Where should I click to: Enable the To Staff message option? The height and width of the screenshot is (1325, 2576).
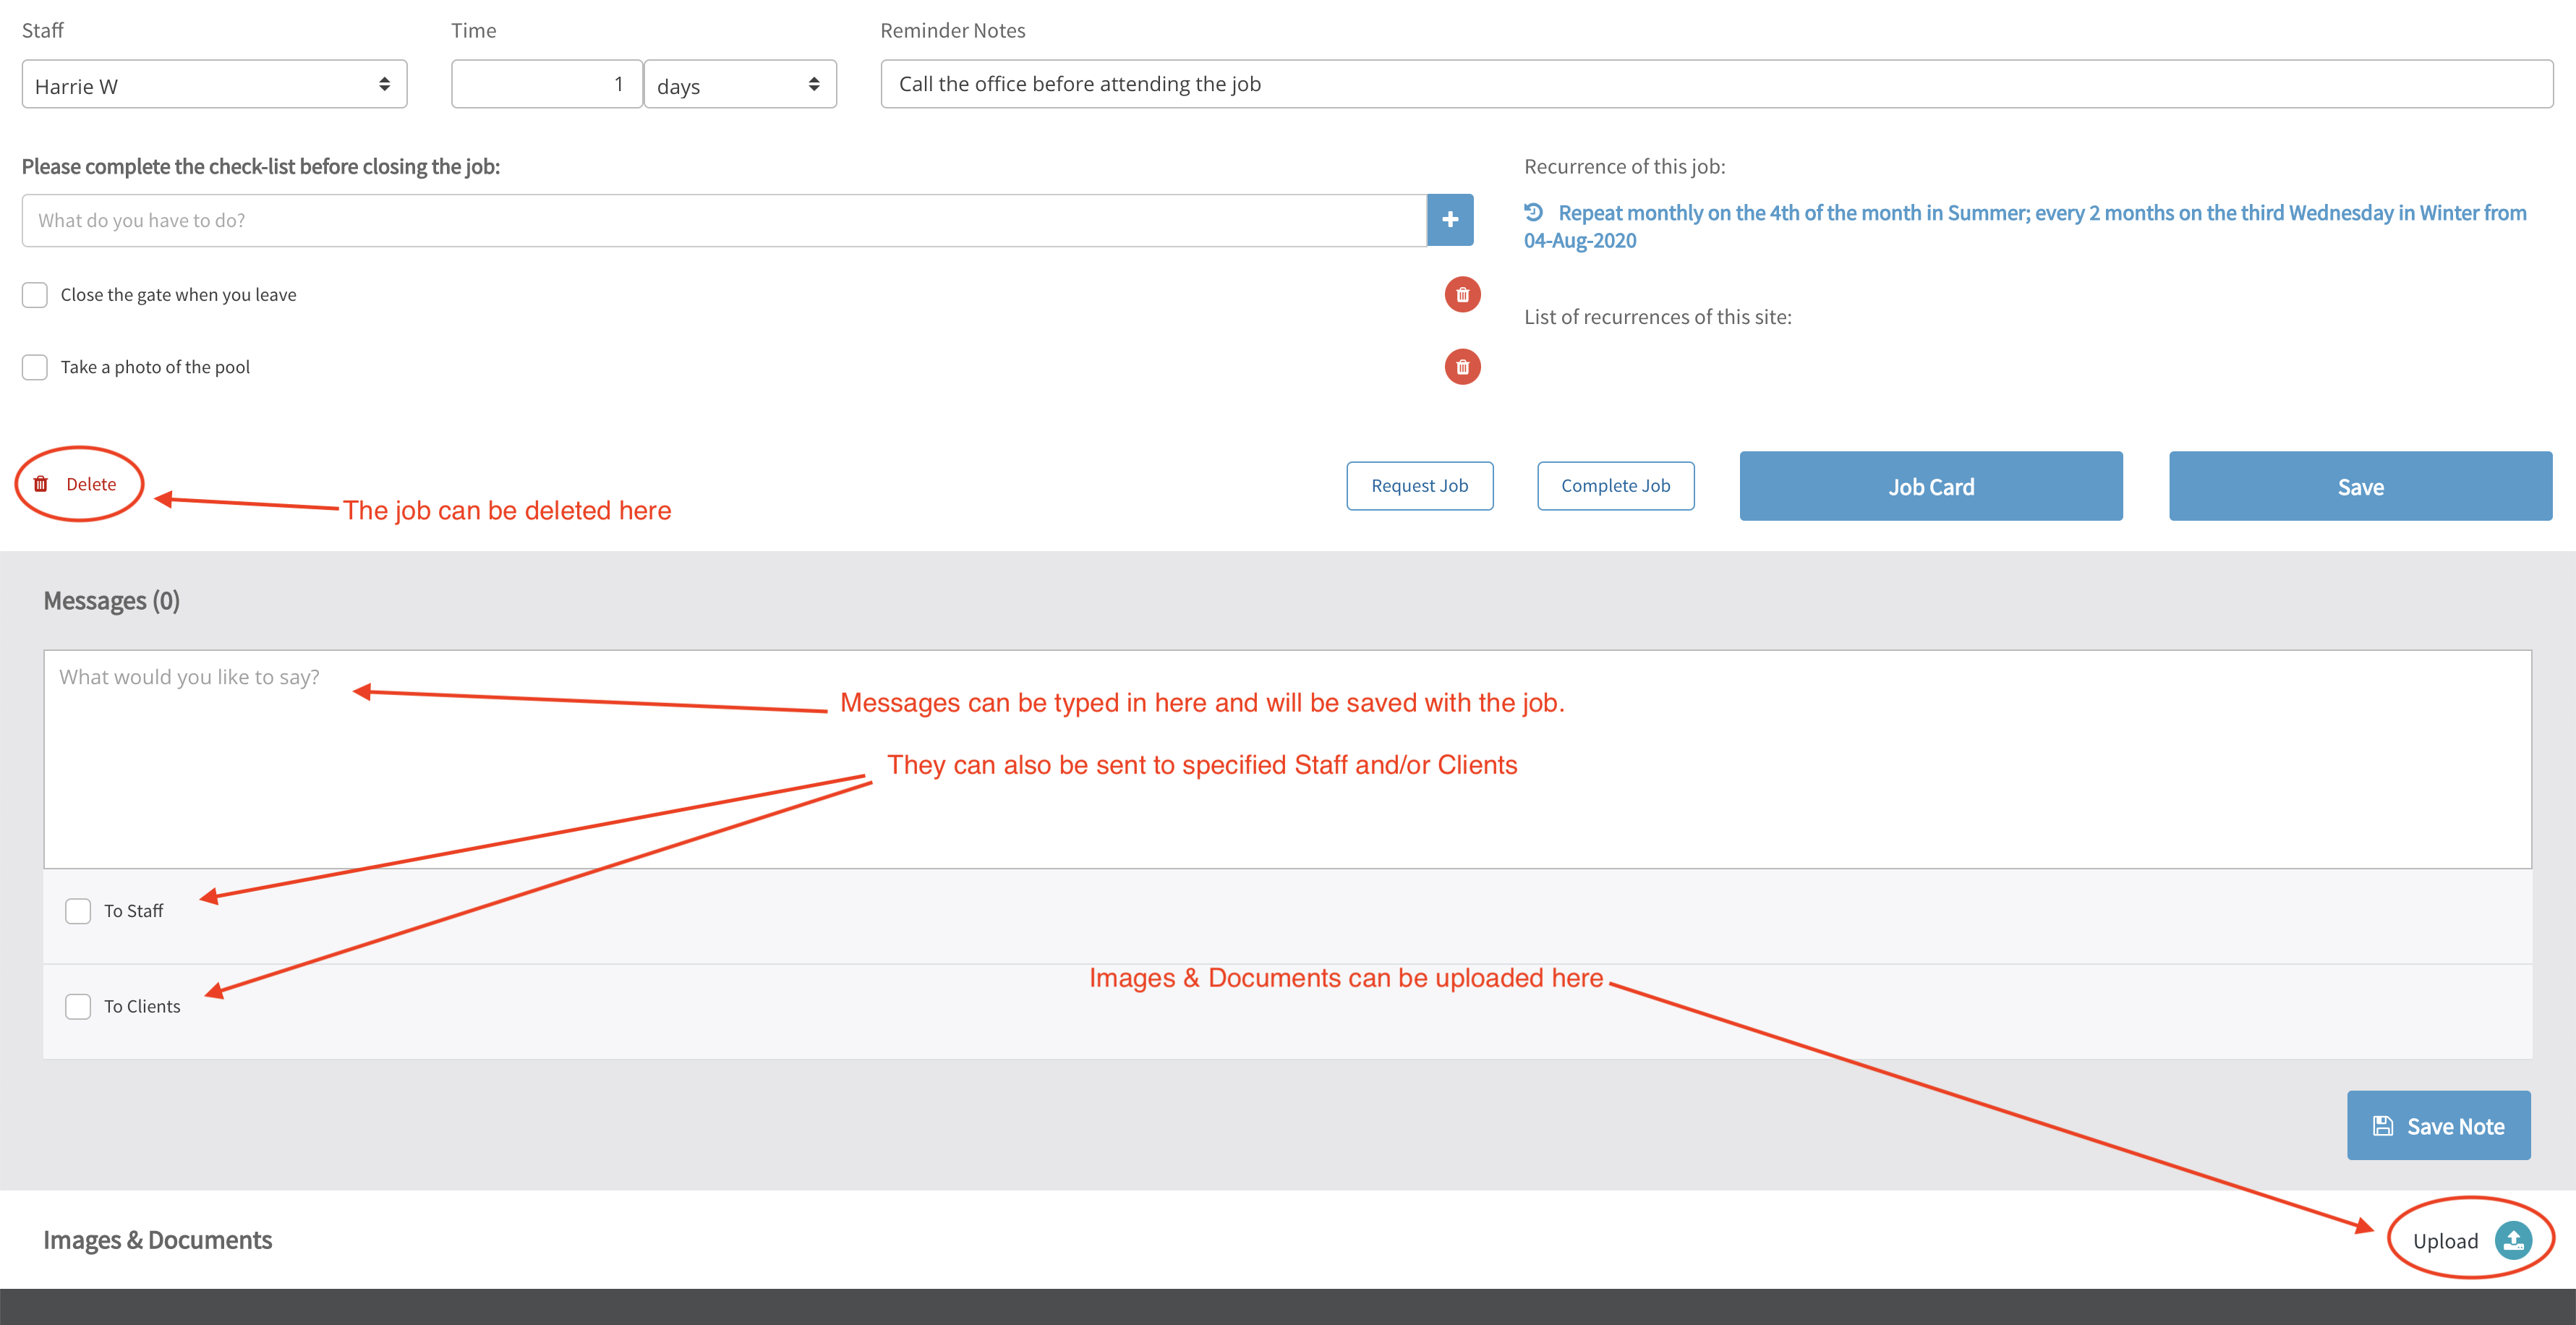coord(78,911)
